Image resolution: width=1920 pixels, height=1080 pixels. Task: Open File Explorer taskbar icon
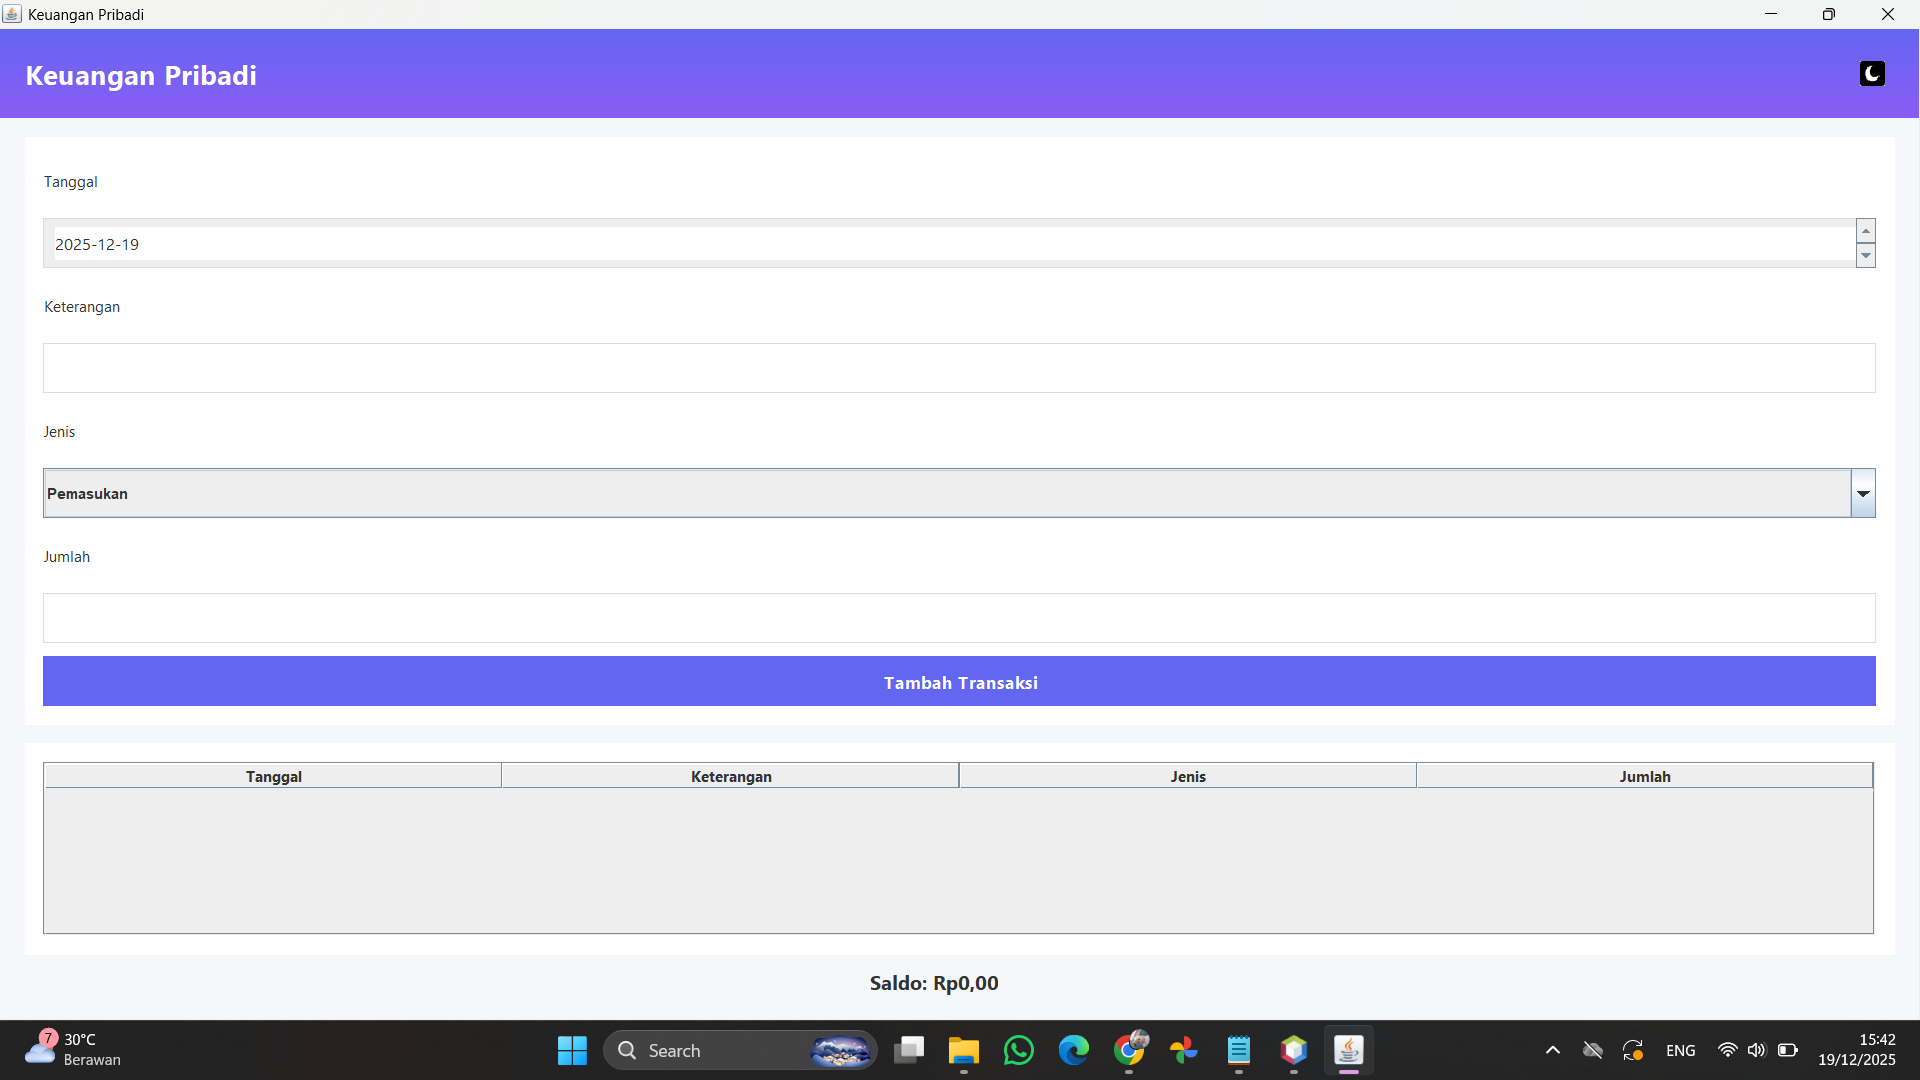tap(963, 1050)
